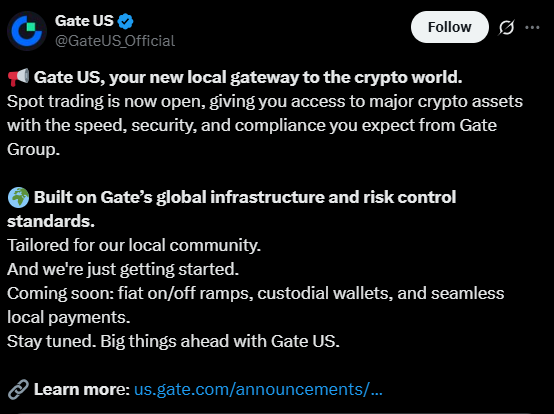Click the bold "Learn more:" label

click(x=82, y=389)
